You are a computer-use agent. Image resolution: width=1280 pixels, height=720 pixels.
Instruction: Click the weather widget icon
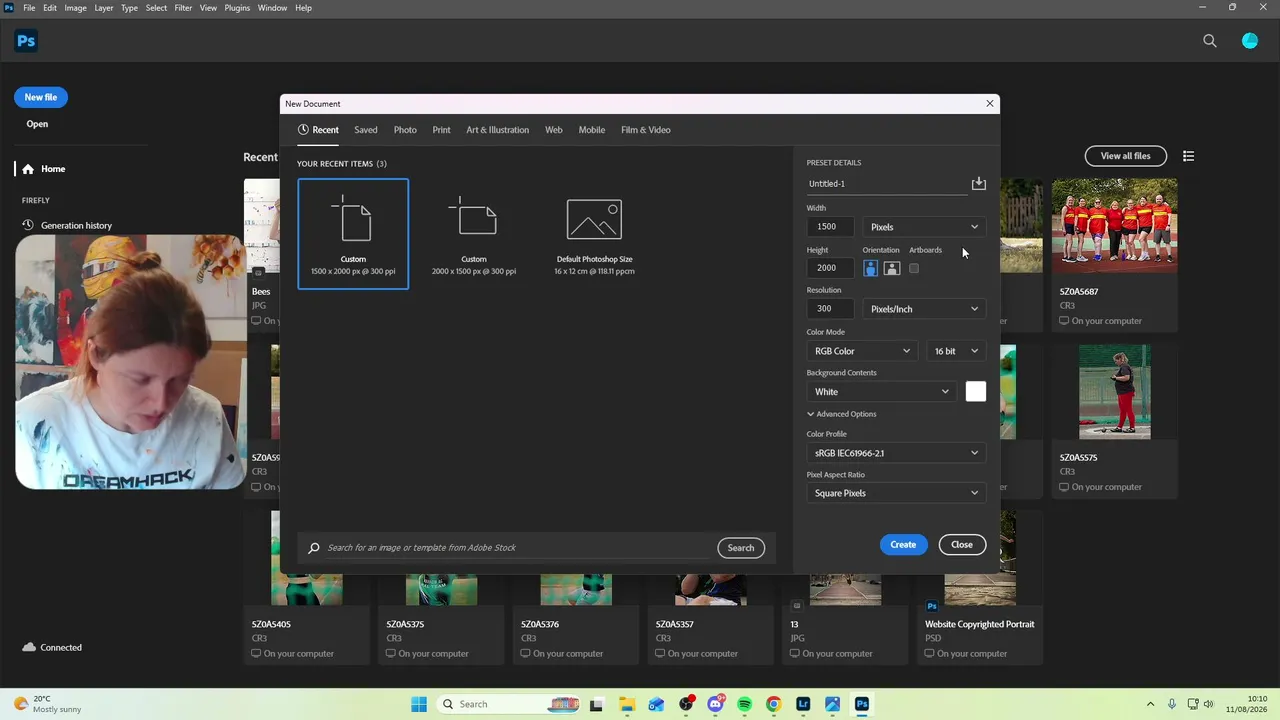(x=21, y=704)
